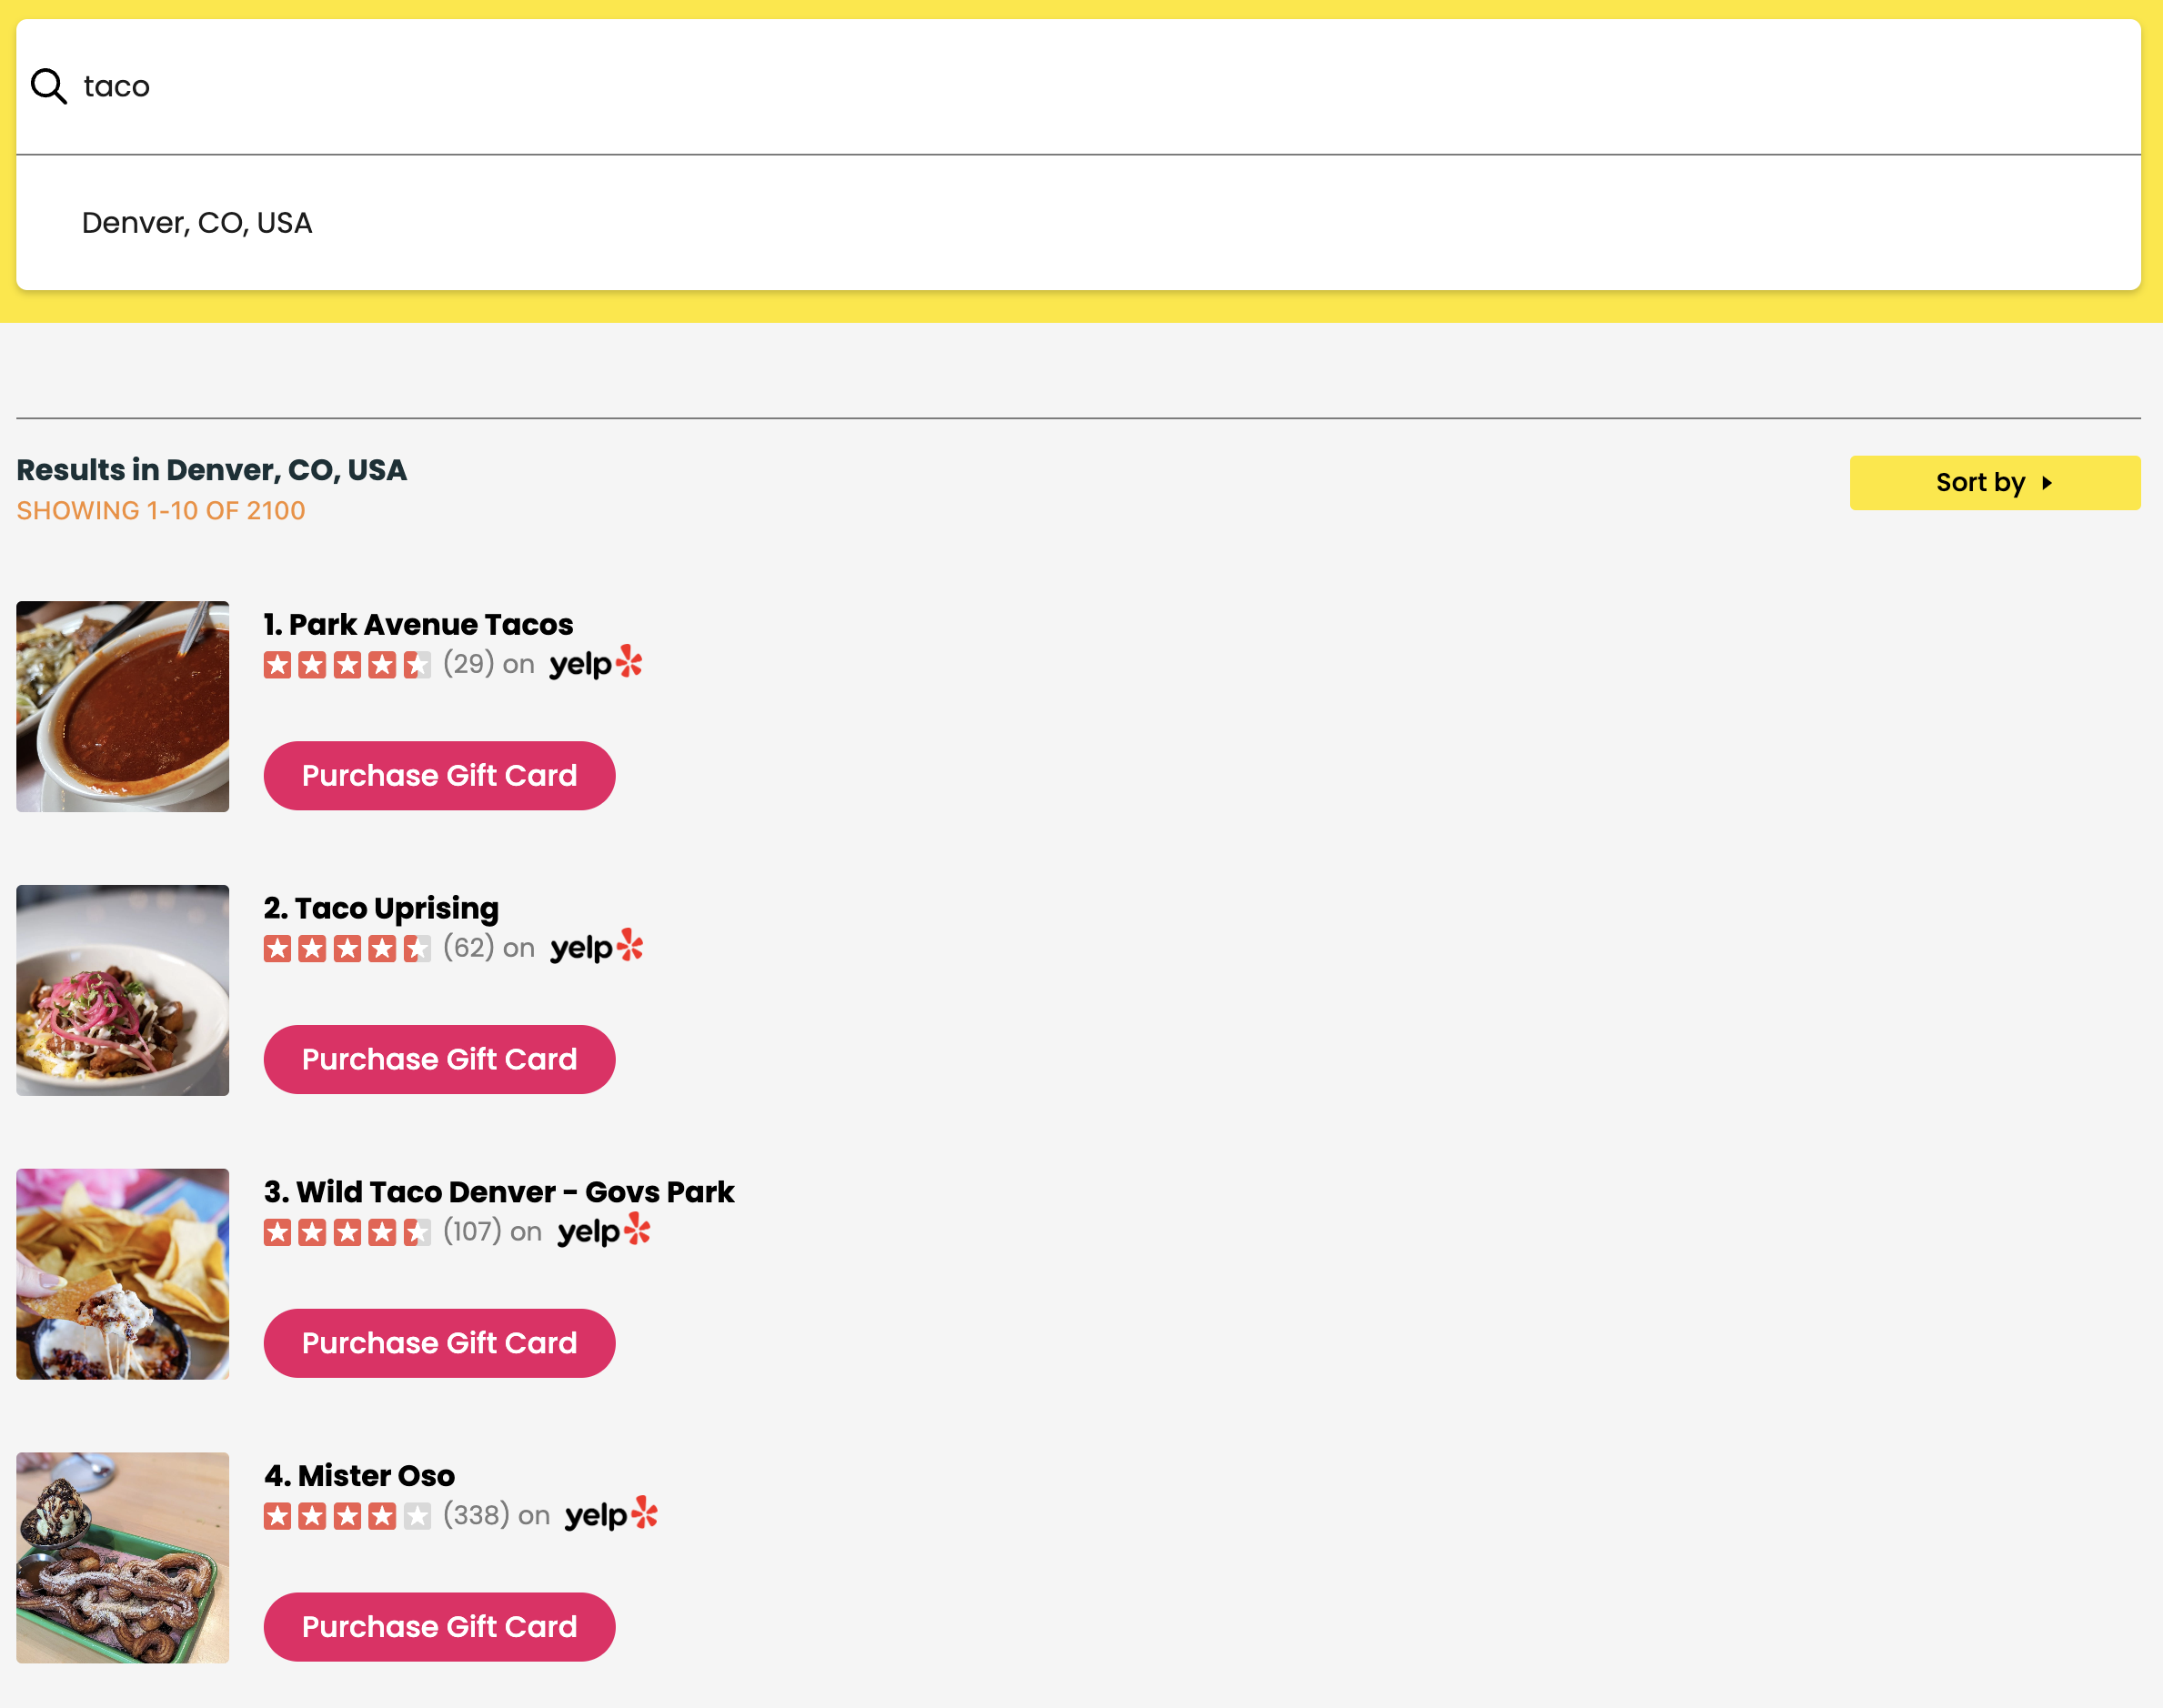Purchase Gift Card for Wild Taco Denver

pos(439,1343)
